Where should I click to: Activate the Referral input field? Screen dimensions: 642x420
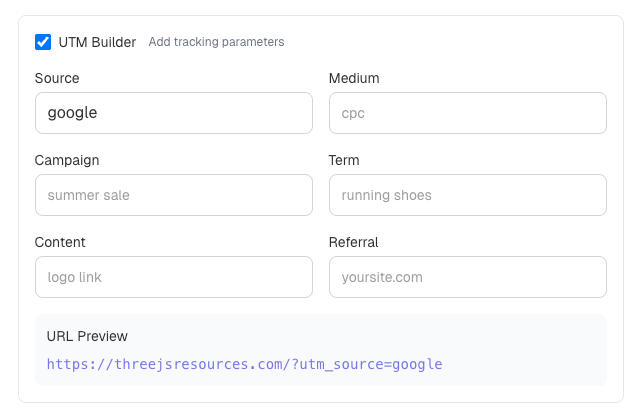coord(467,277)
